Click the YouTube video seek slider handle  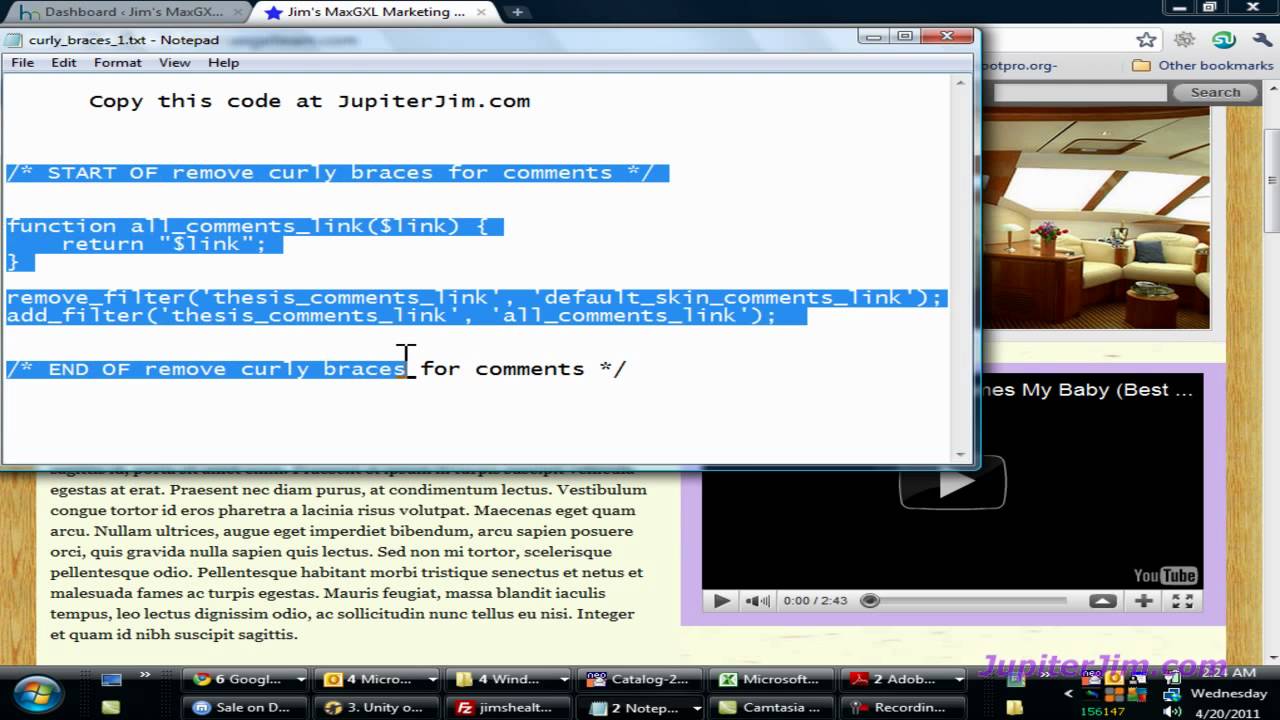(870, 601)
